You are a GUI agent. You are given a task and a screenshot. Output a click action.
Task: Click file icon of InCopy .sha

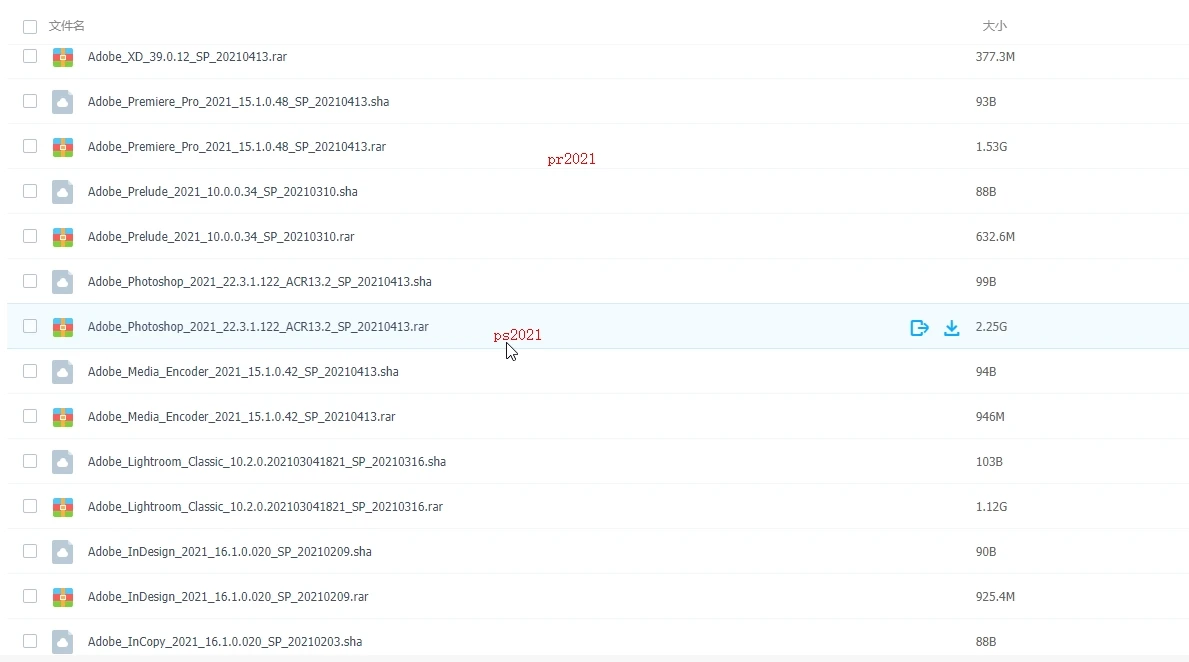point(63,642)
